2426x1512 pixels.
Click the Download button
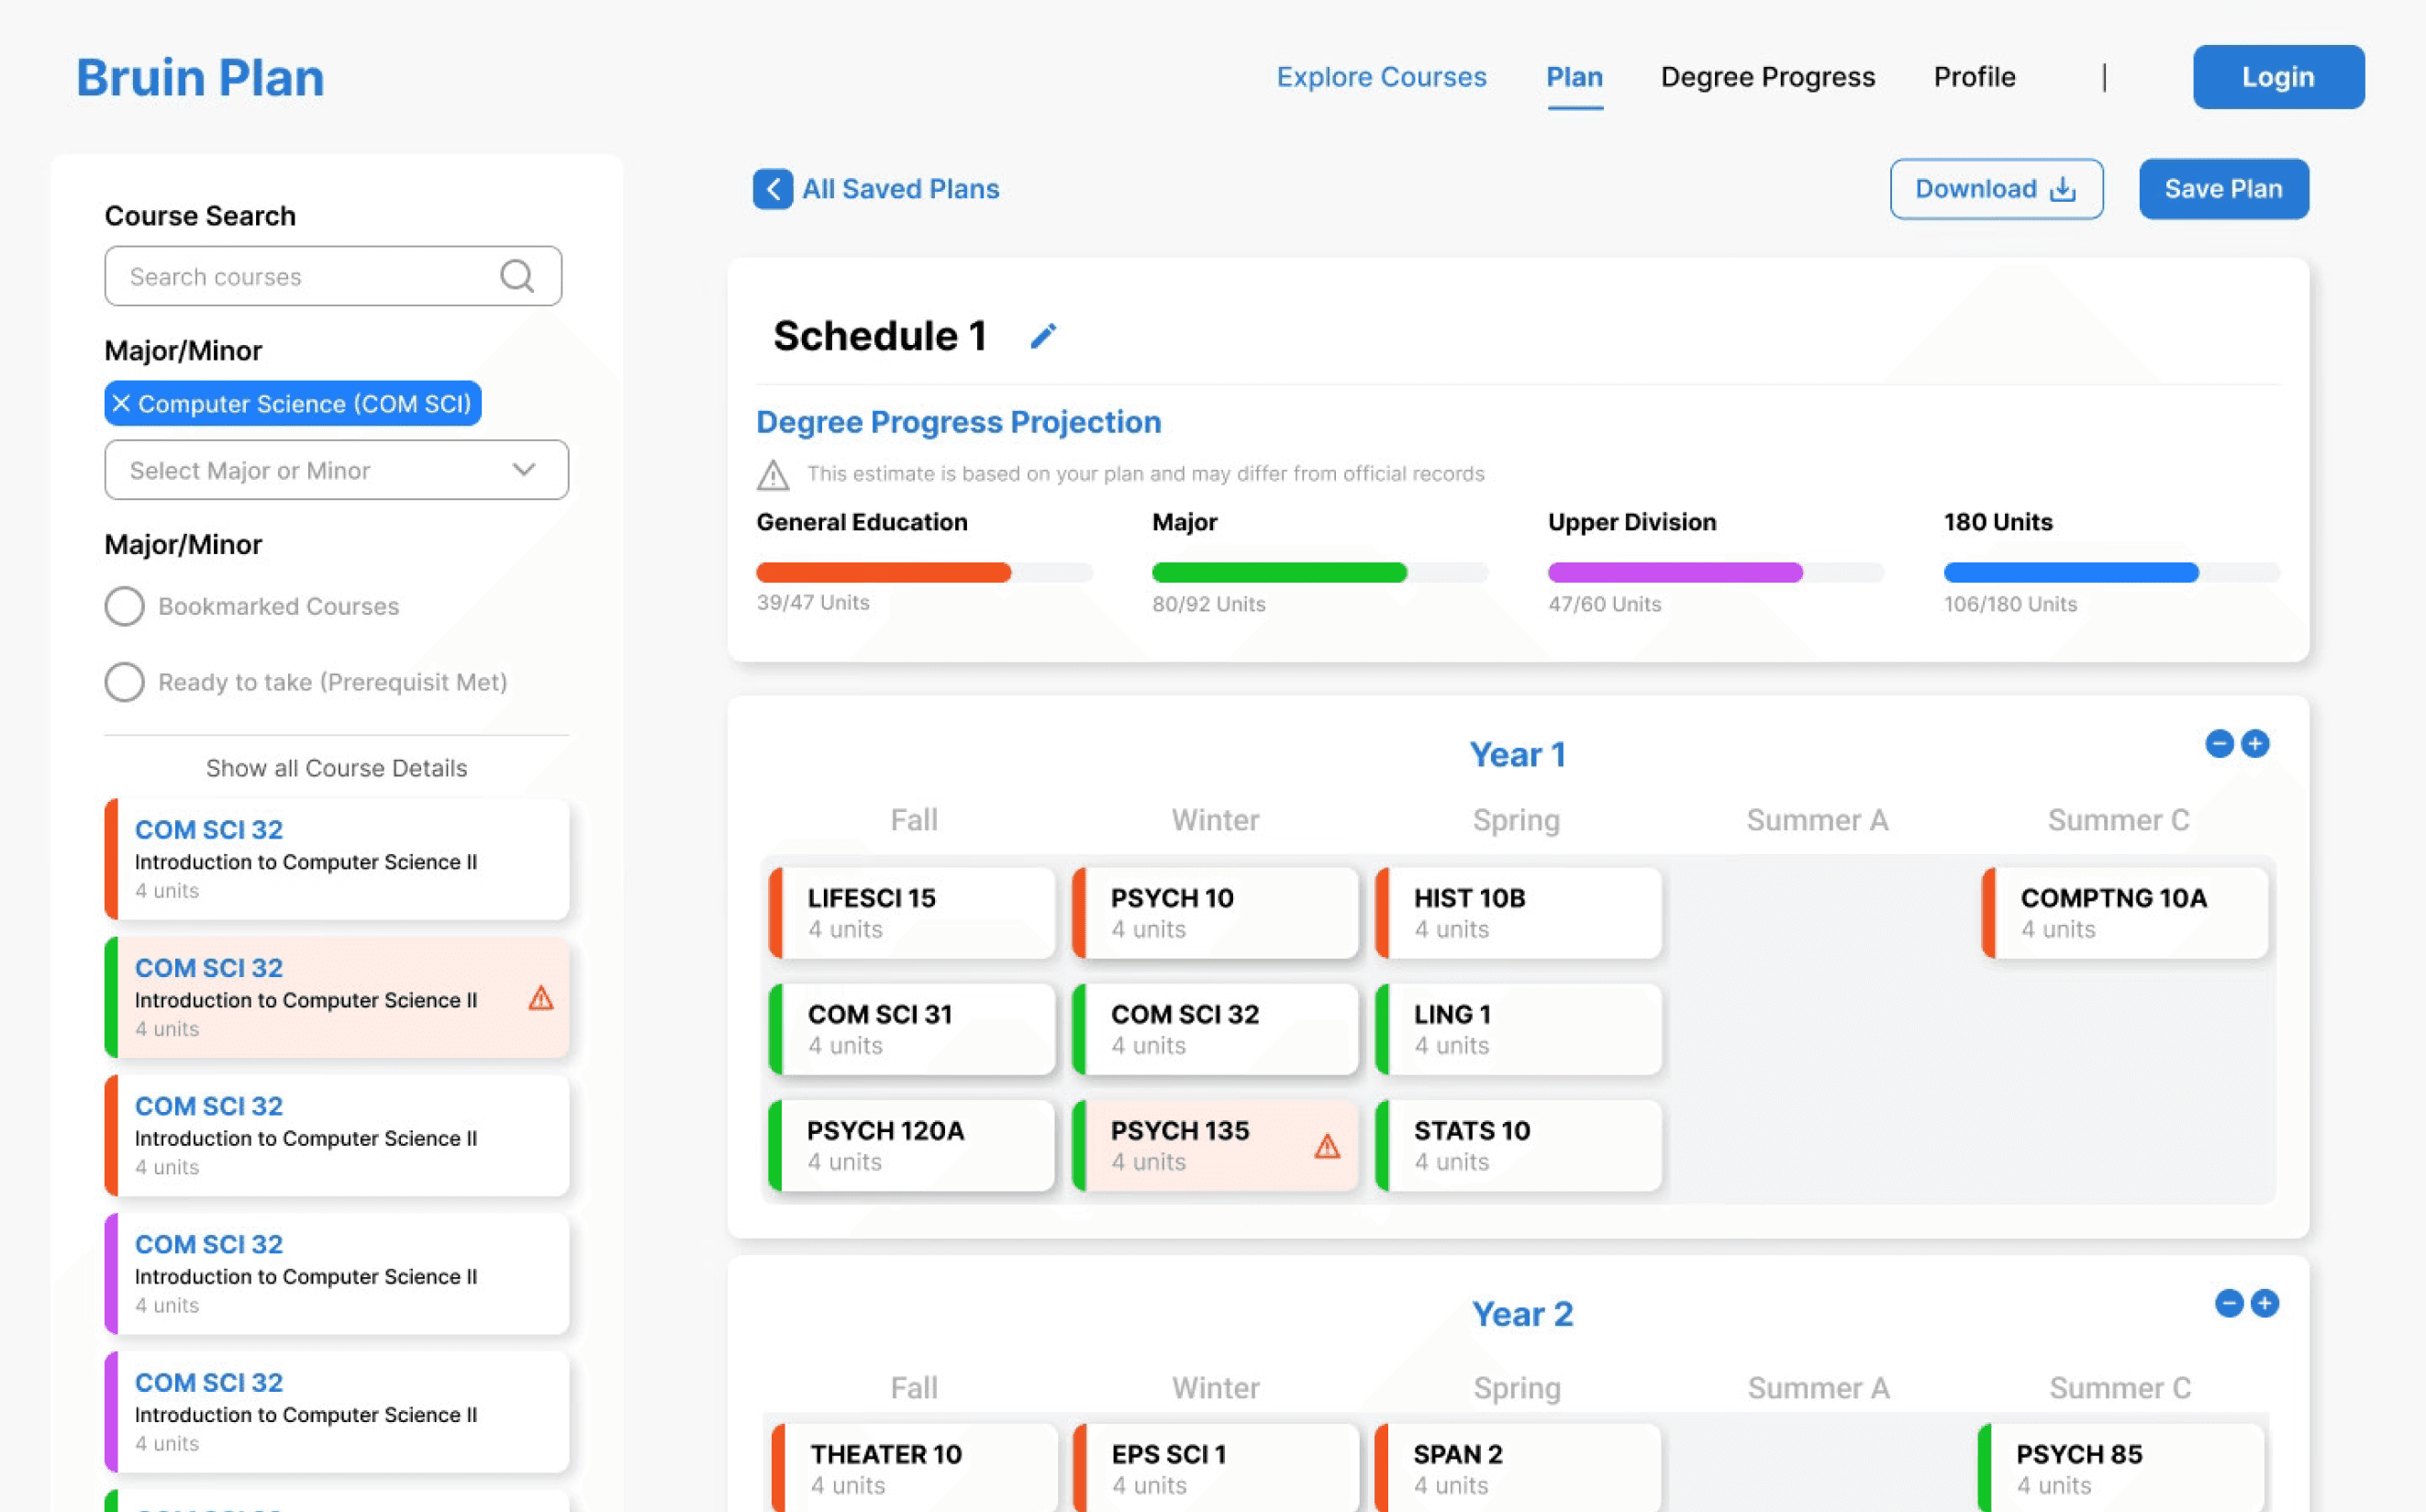point(1996,189)
